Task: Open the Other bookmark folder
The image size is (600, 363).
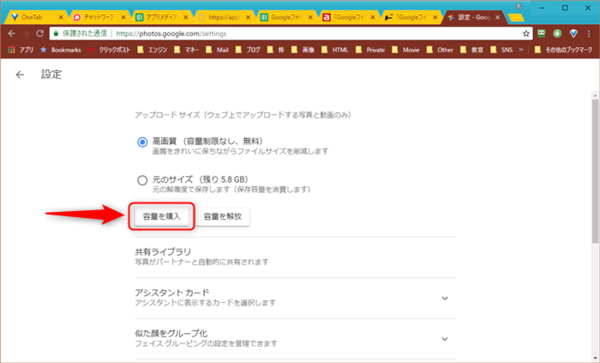Action: point(440,50)
